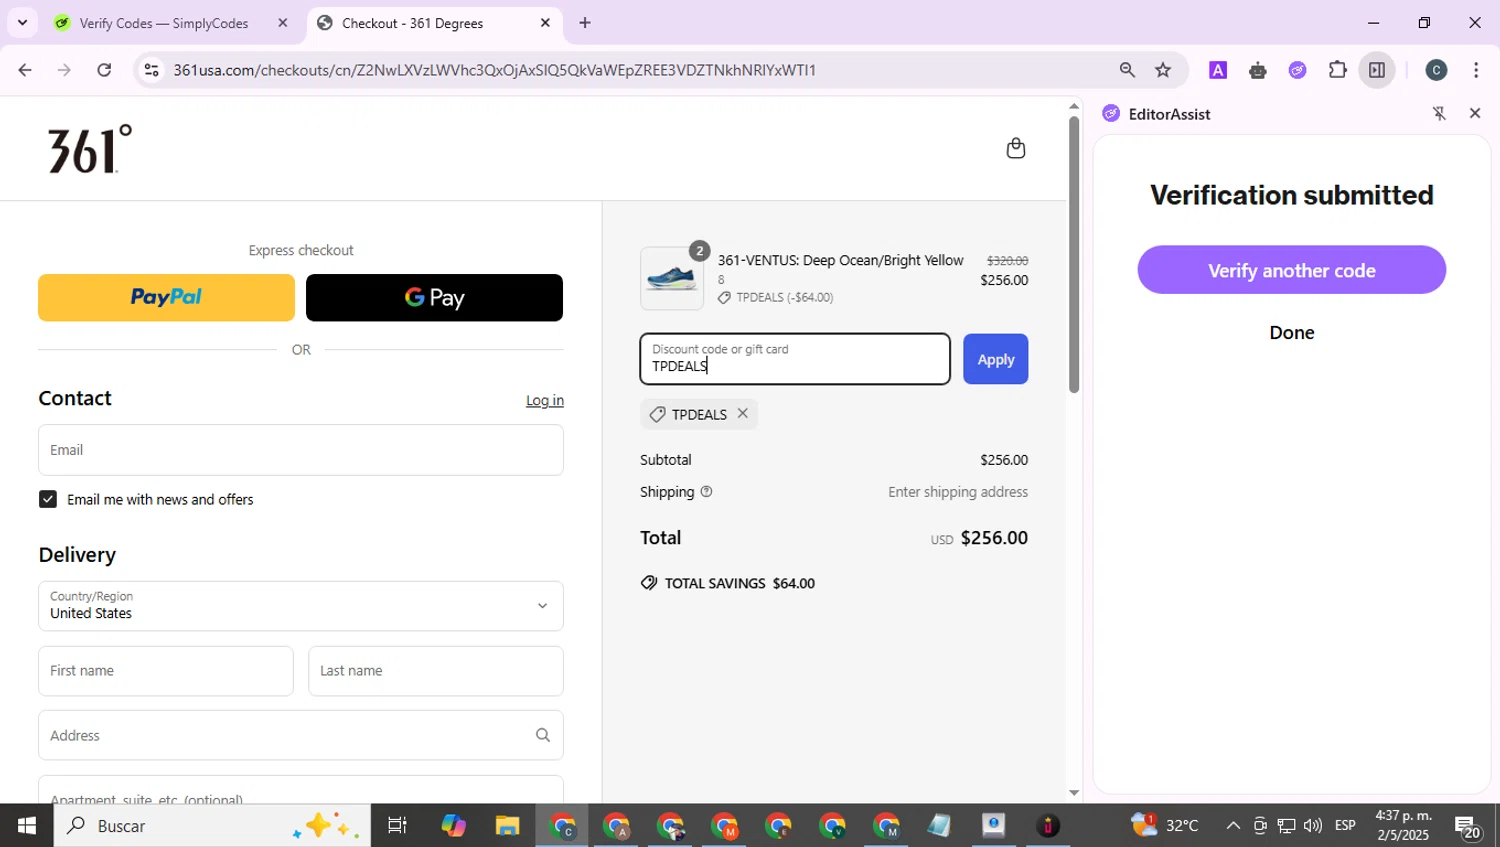
Task: Open the weather widget showing 32°C
Action: tap(1165, 825)
